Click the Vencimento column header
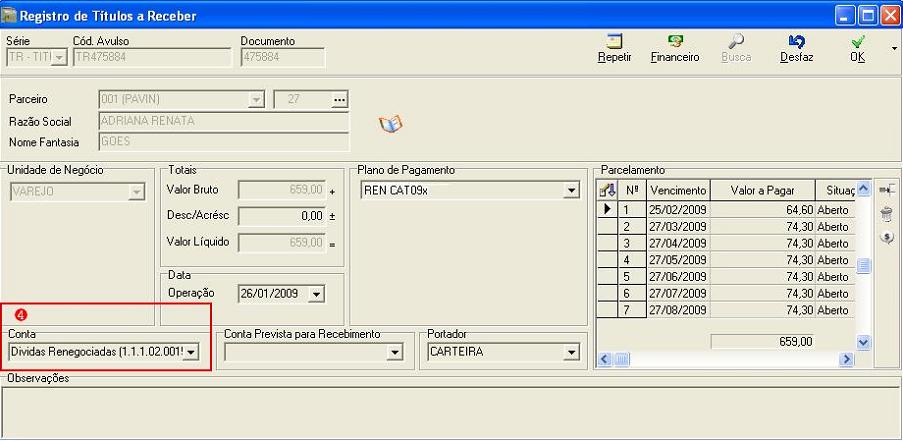This screenshot has width=903, height=441. [678, 190]
